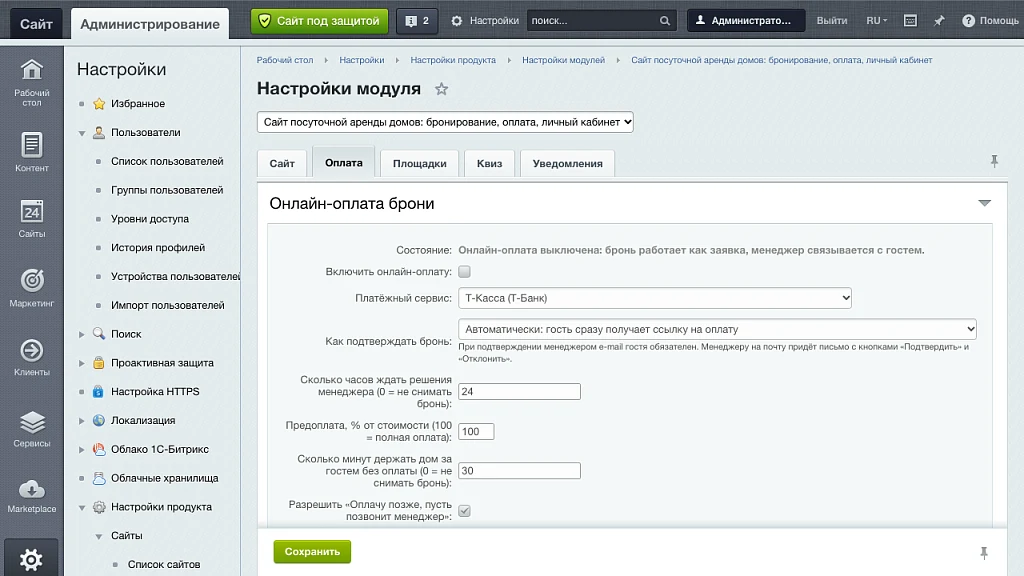1024x576 pixels.
Task: Collapse the Онлайн-оплата брони section
Action: coord(984,204)
